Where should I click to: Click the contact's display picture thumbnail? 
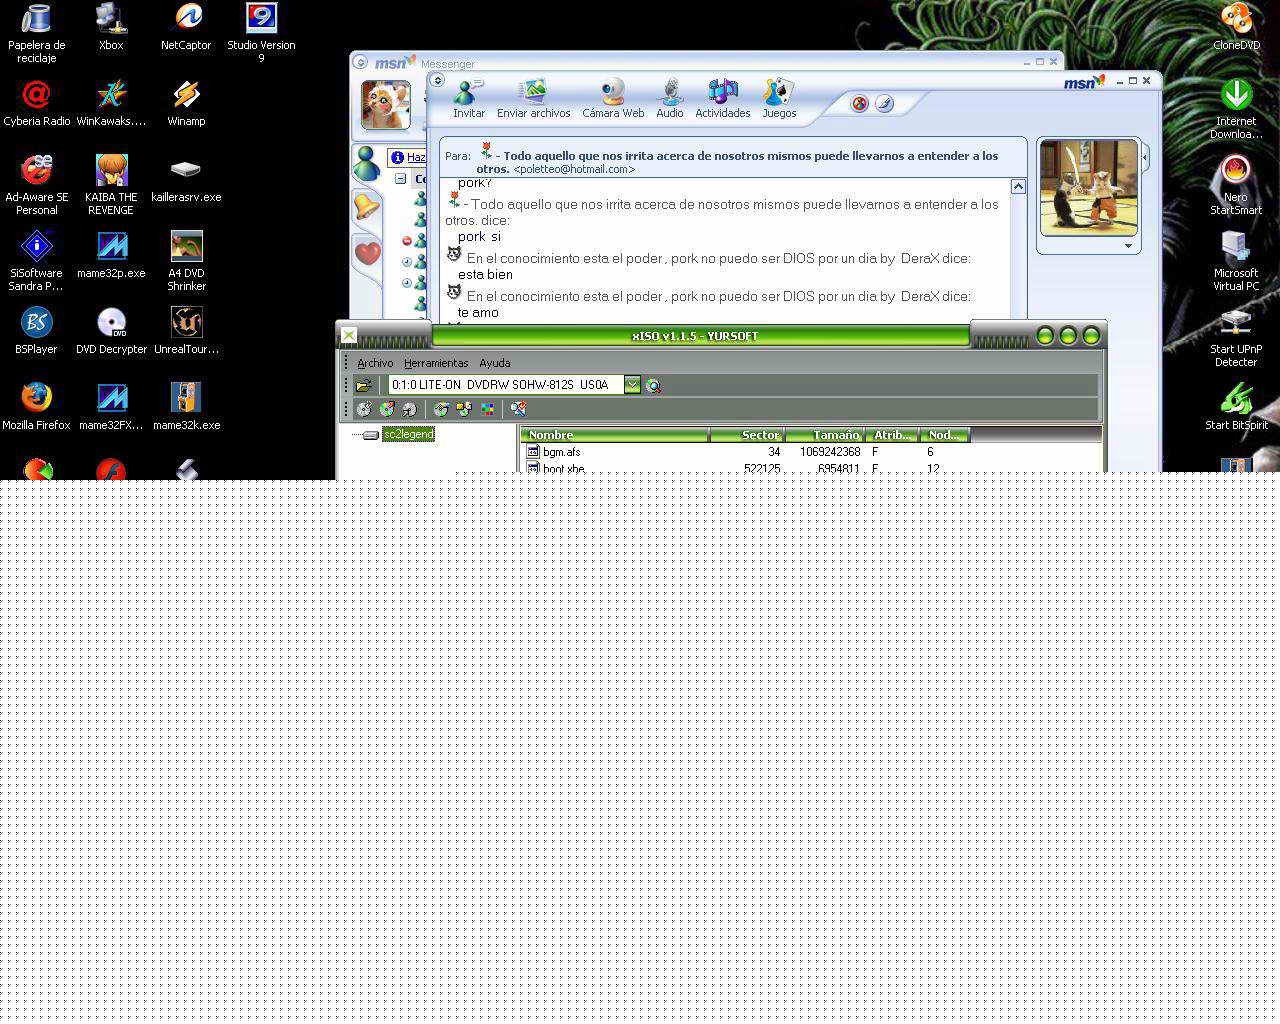point(1088,188)
